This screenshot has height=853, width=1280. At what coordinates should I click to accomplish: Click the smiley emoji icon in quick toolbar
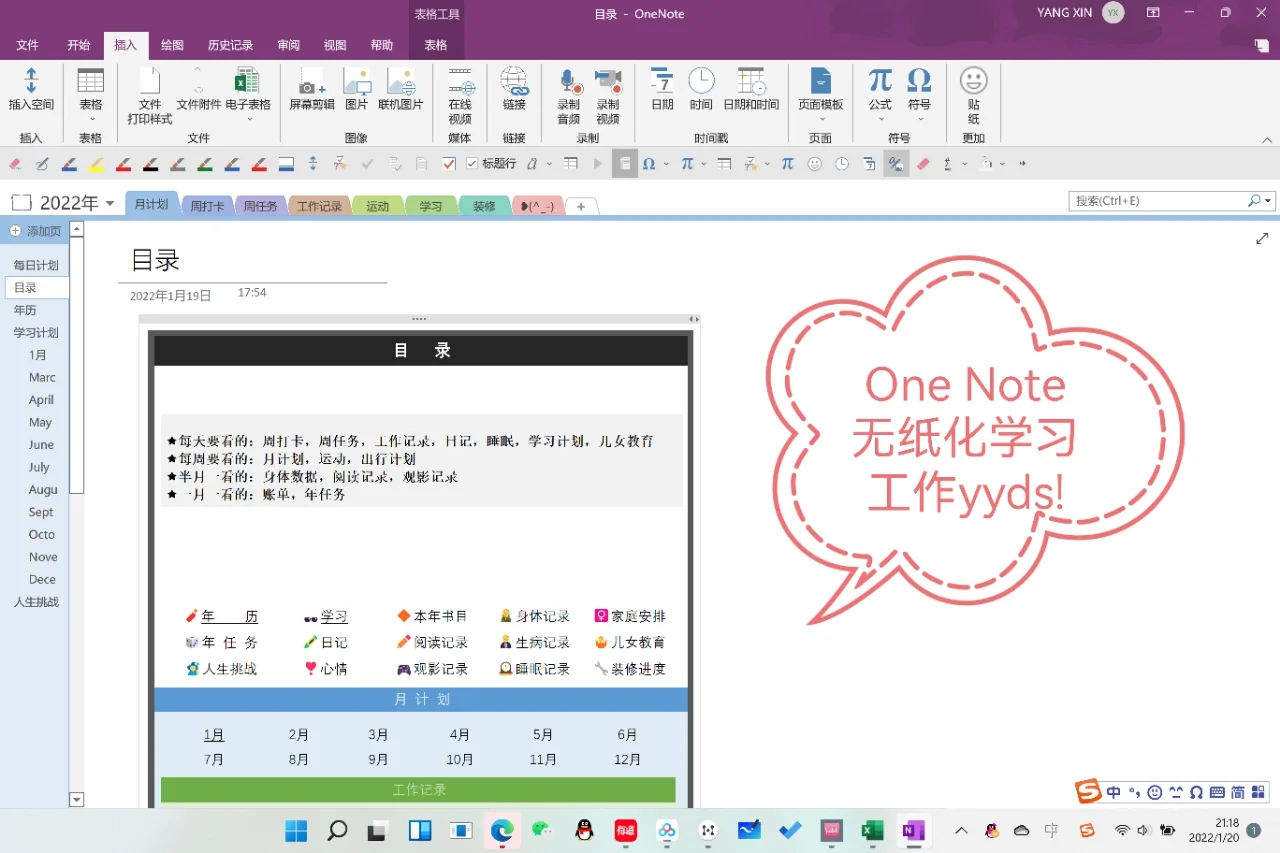815,164
